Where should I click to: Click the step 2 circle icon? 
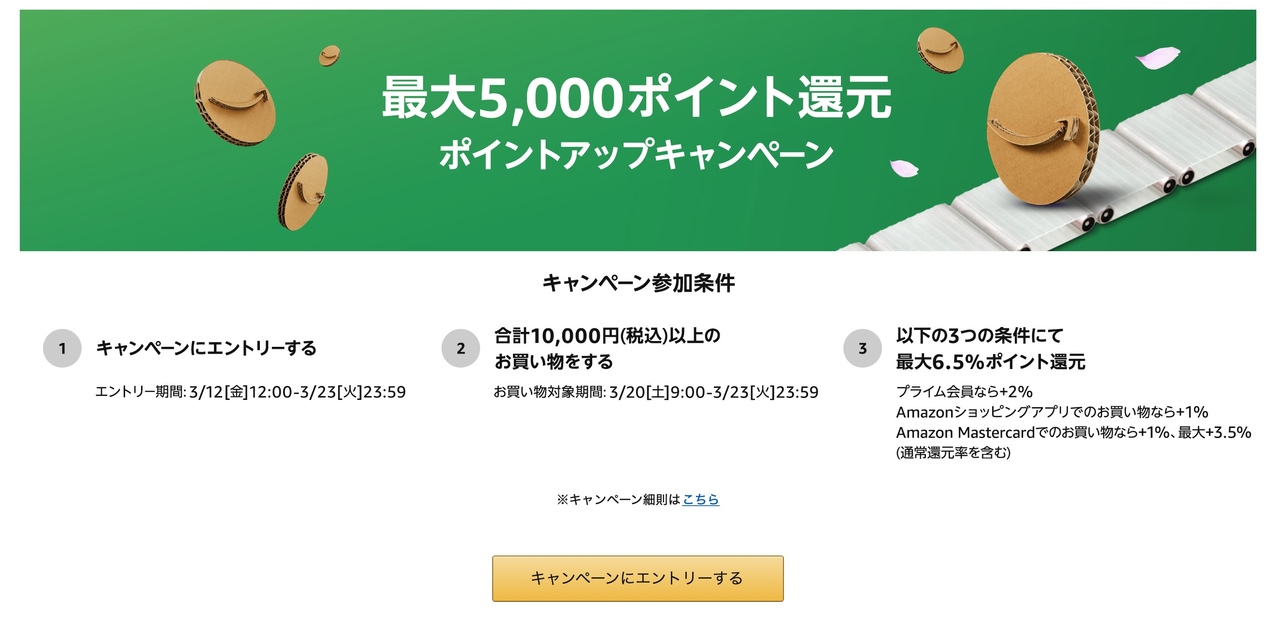point(461,348)
